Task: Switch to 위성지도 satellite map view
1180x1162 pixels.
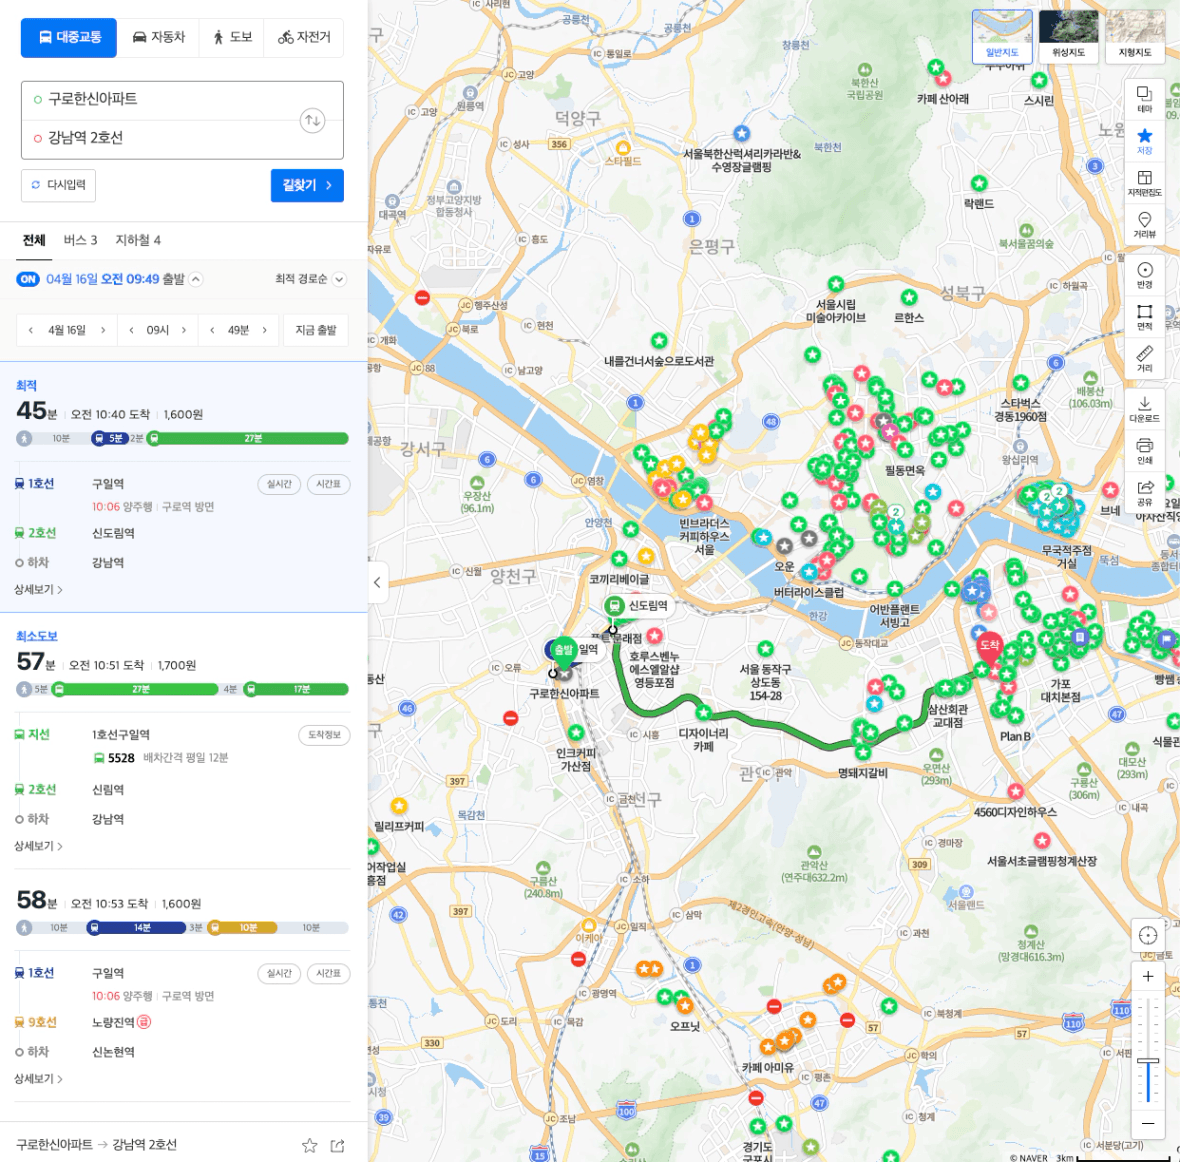Action: tap(1069, 35)
